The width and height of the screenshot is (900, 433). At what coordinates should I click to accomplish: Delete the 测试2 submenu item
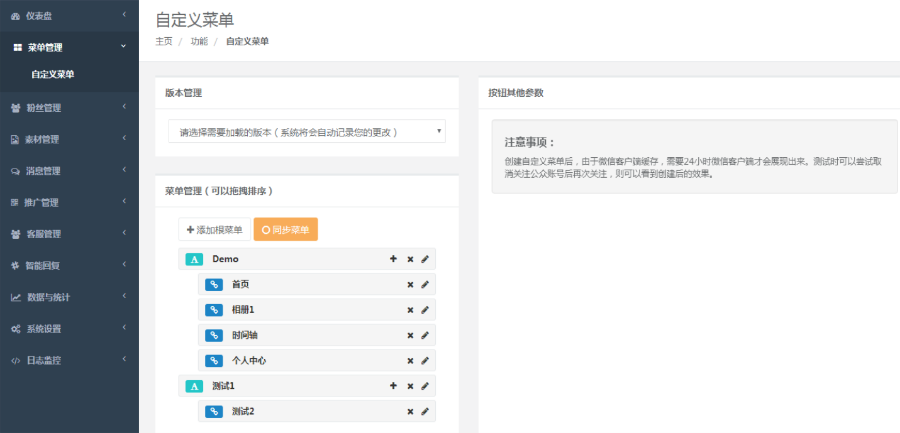coord(410,412)
